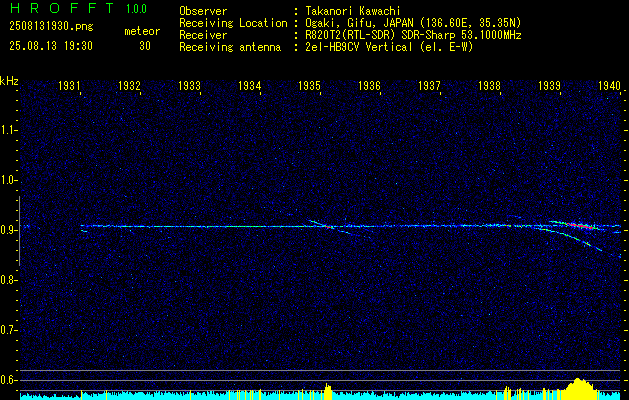Screen dimensions: 629x400
Task: Click the red meteor echo near 1939
Action: [x=581, y=226]
